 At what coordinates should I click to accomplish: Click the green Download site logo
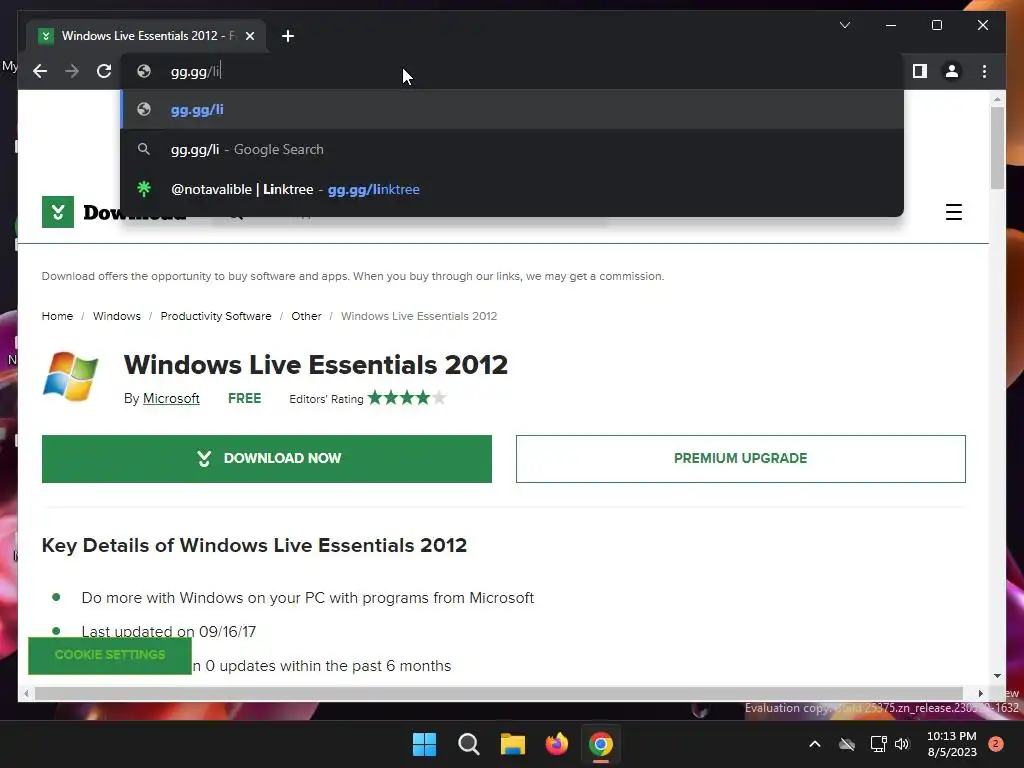(57, 212)
